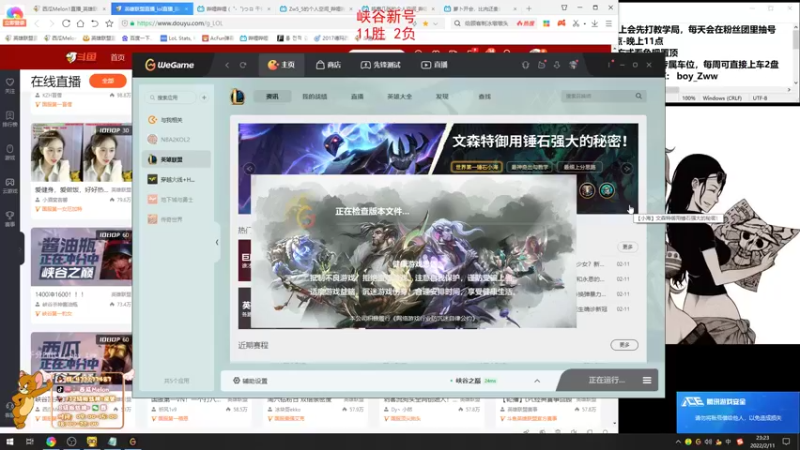Go back in the browser
Image resolution: width=800 pixels, height=450 pixels.
(x=36, y=23)
